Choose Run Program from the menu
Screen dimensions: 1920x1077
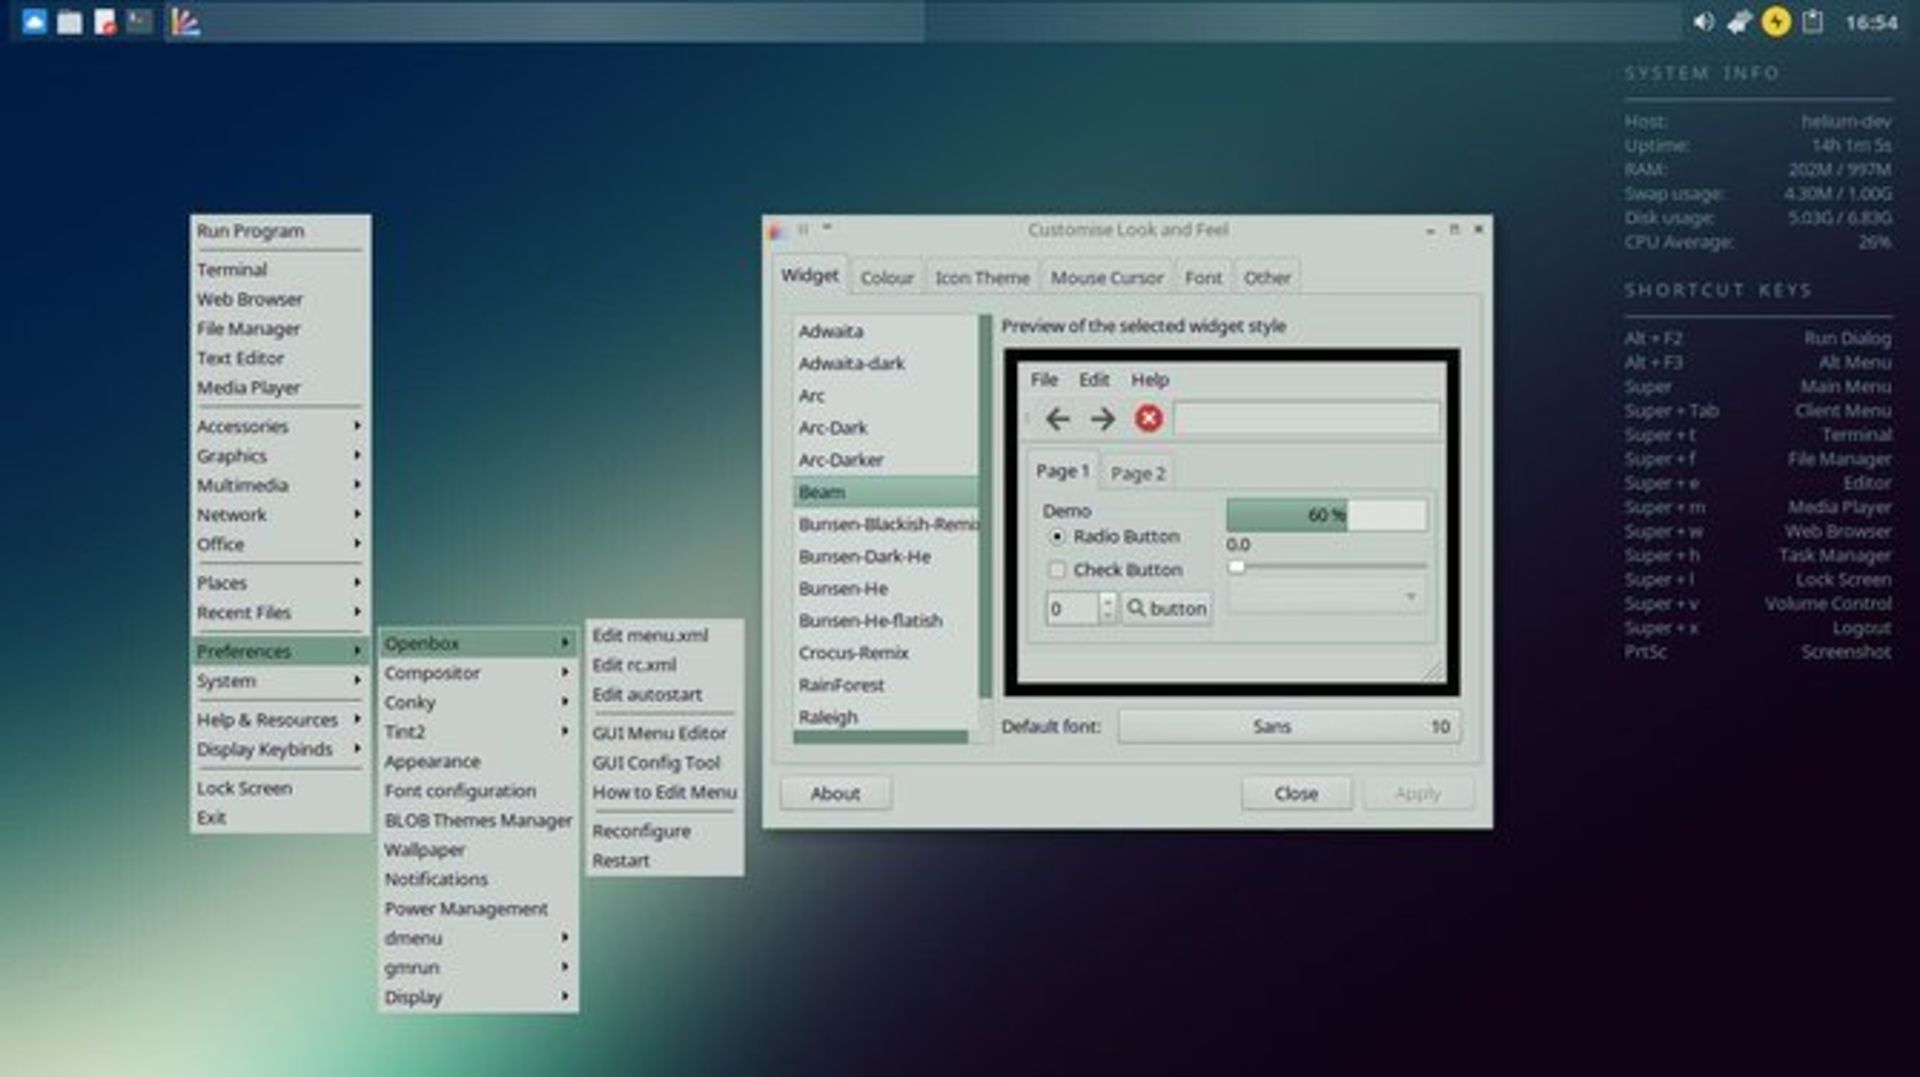[x=278, y=231]
